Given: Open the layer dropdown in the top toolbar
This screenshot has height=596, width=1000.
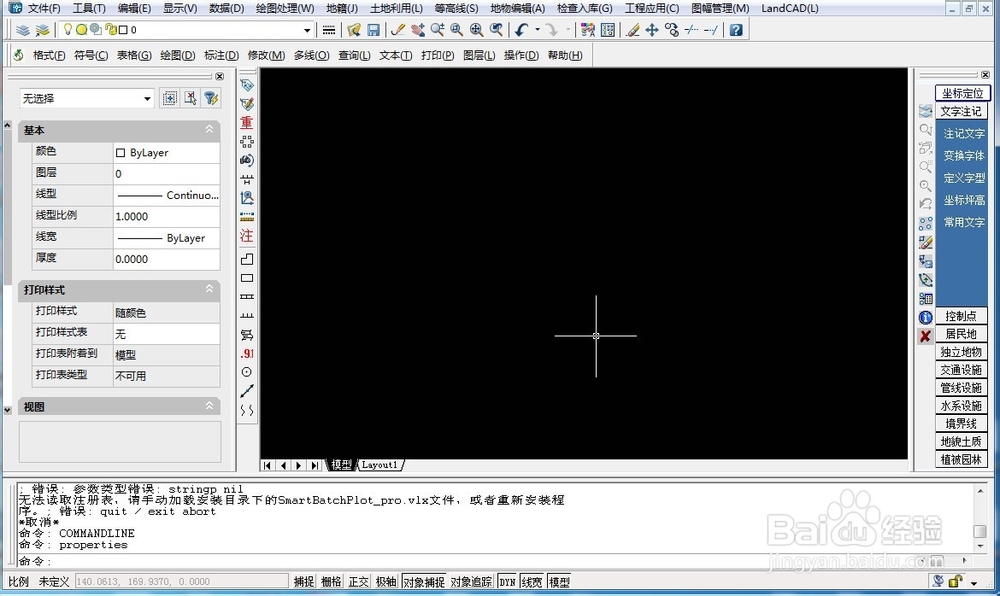Looking at the screenshot, I should [x=307, y=30].
